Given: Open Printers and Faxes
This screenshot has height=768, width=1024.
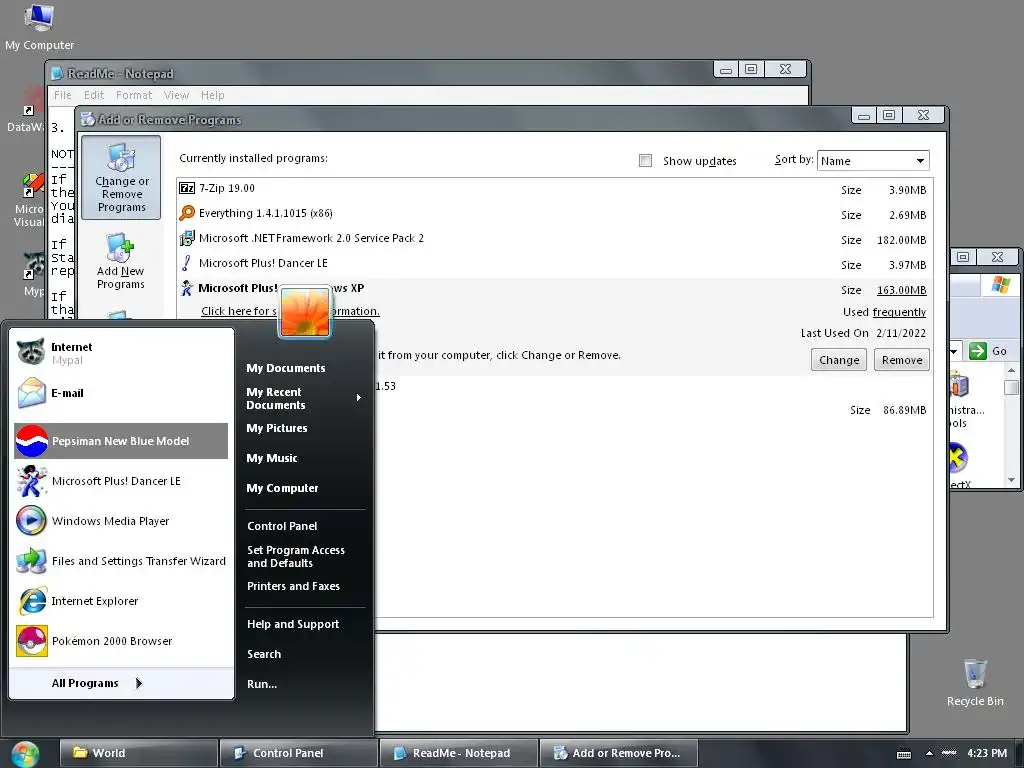Looking at the screenshot, I should click(x=293, y=586).
